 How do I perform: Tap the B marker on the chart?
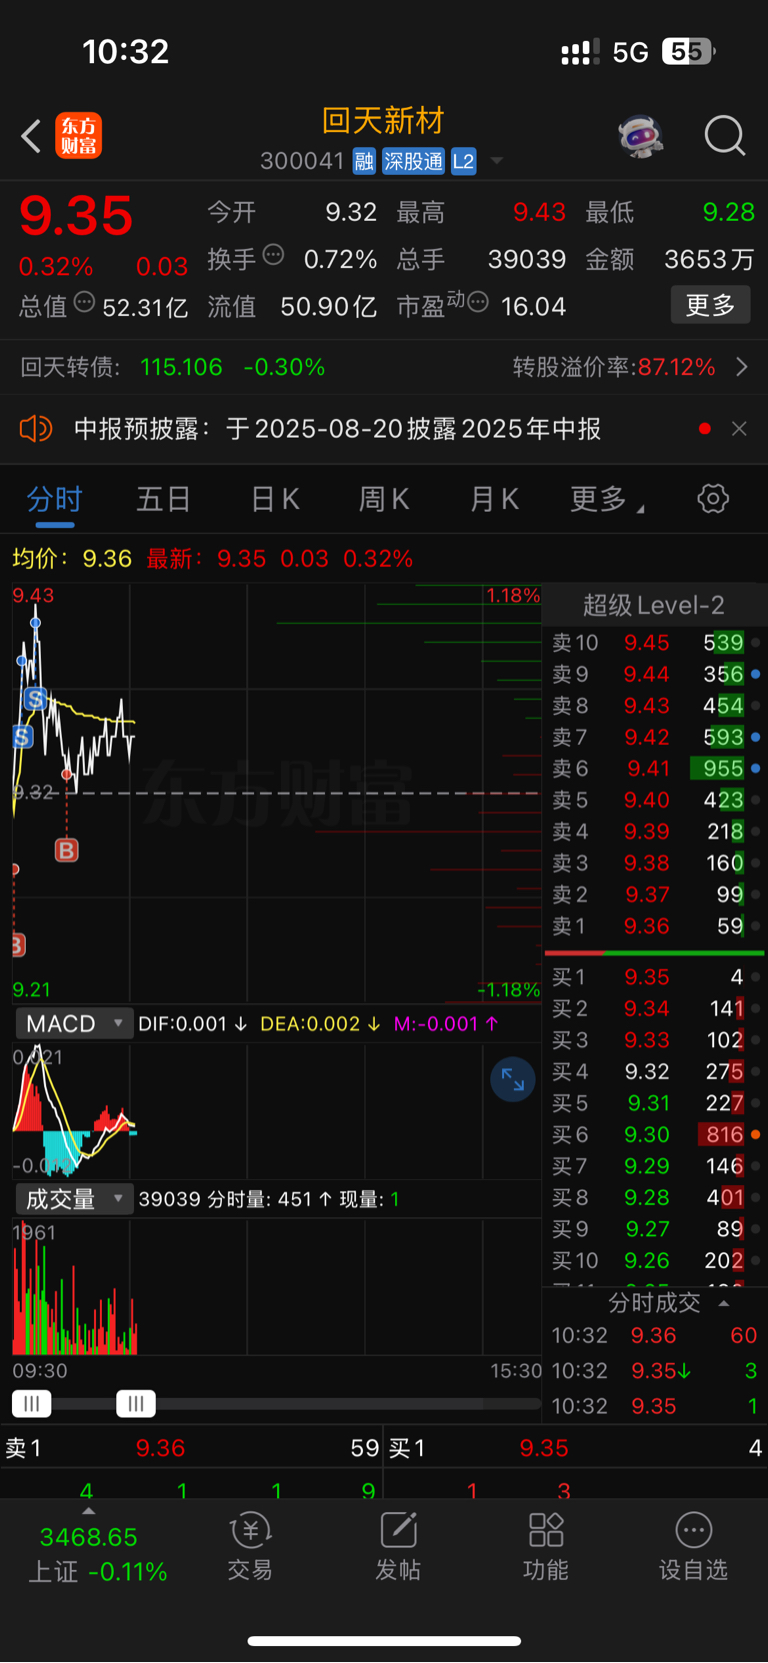coord(66,850)
